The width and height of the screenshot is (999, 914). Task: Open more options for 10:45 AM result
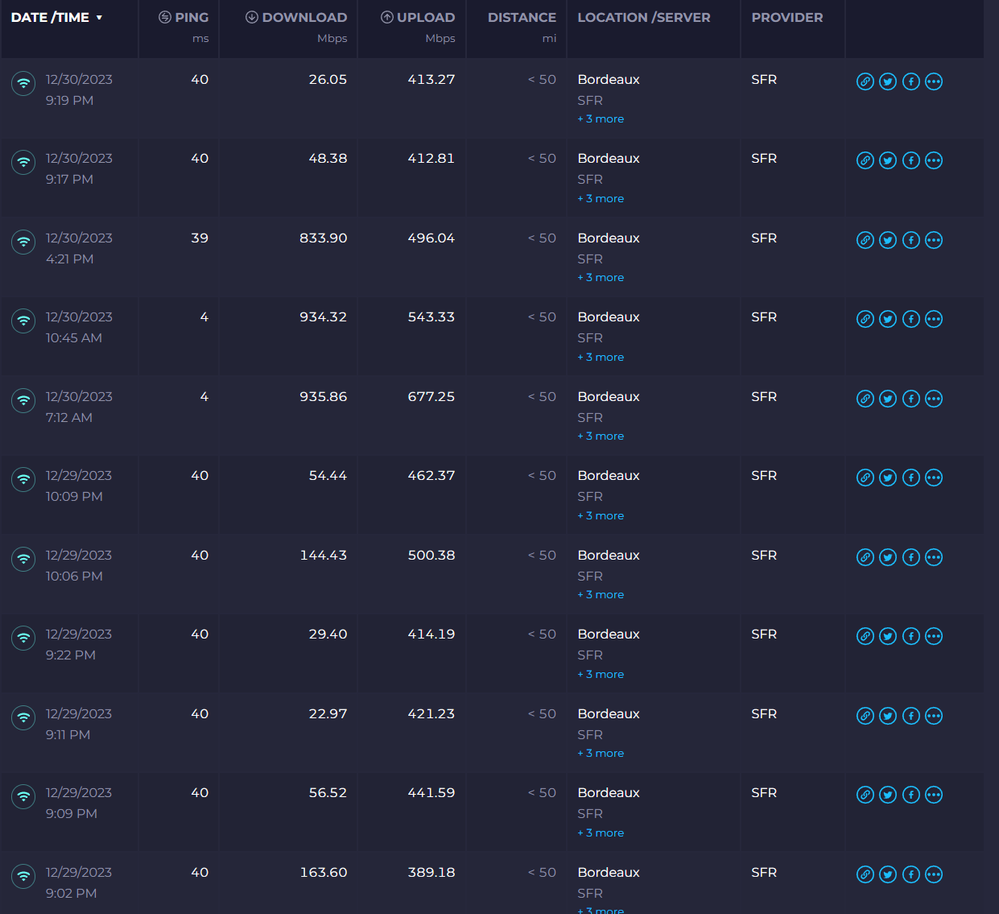click(x=934, y=319)
